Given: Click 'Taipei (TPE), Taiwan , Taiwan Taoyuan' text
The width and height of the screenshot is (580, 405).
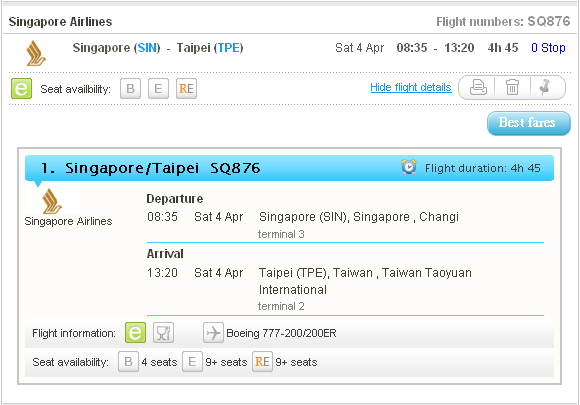Looking at the screenshot, I should 365,273.
